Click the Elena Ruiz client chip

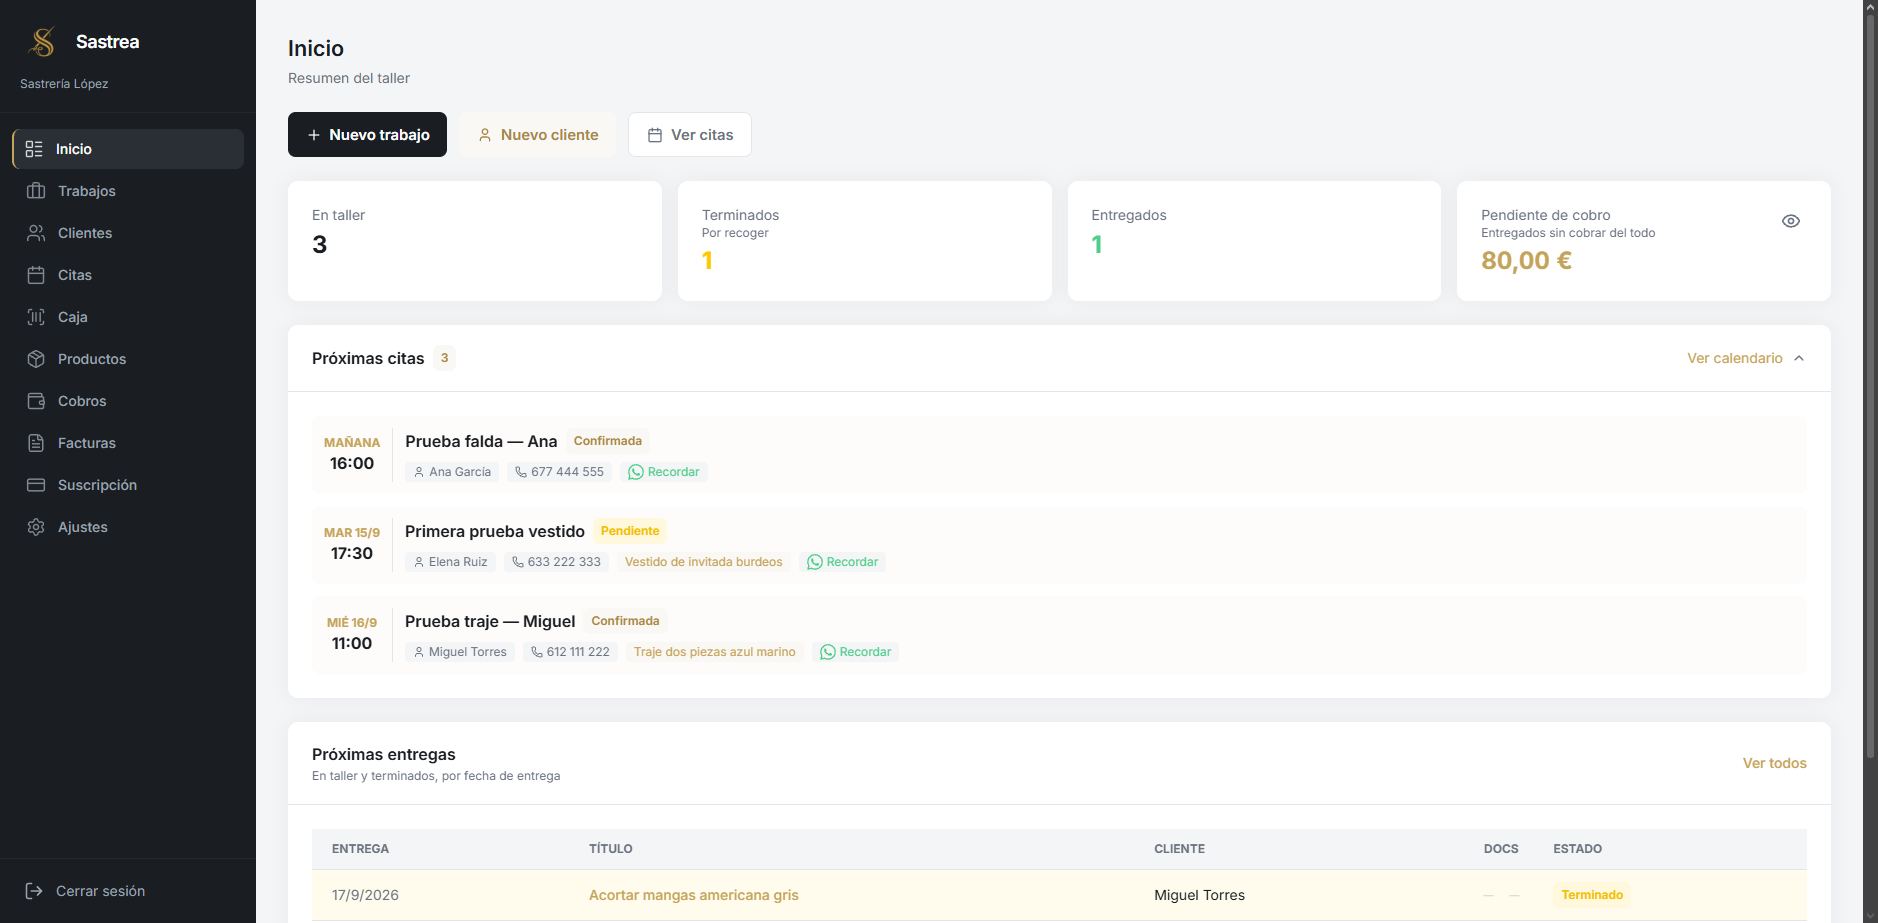(450, 562)
